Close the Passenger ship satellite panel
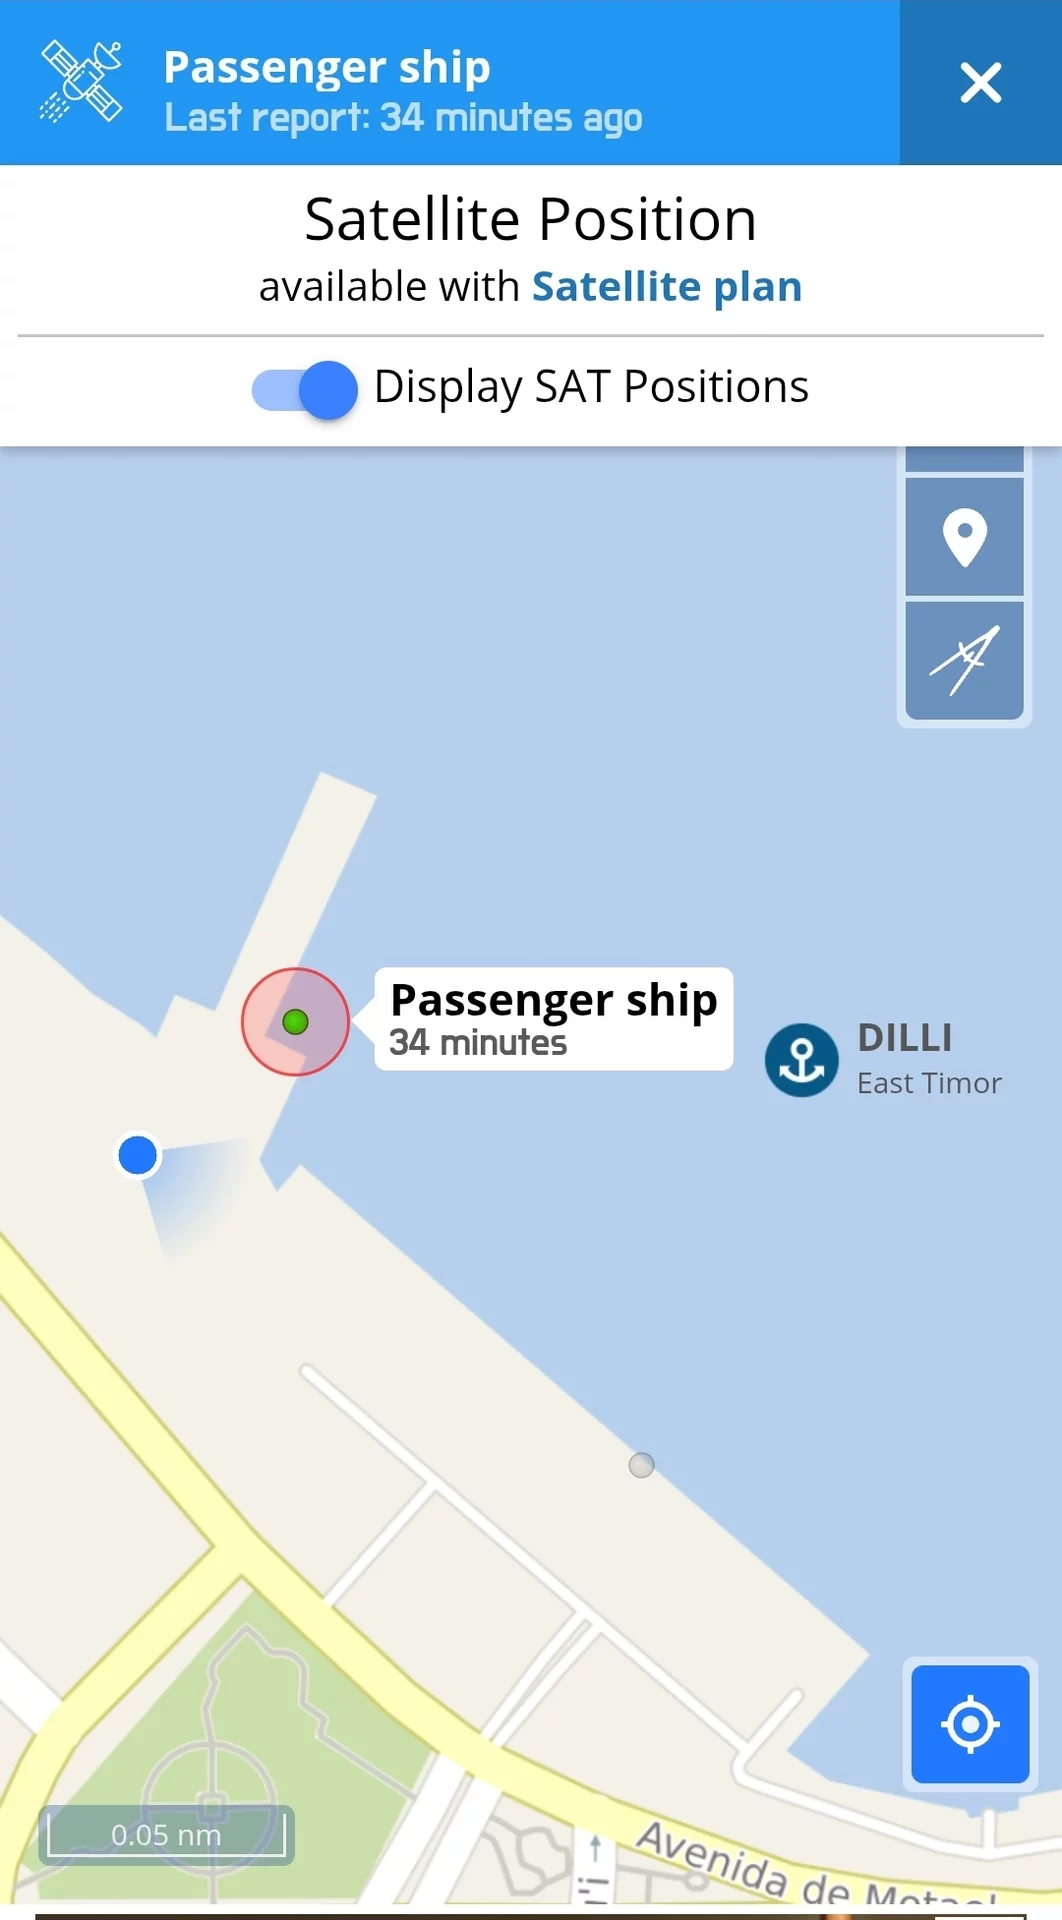 pyautogui.click(x=980, y=82)
